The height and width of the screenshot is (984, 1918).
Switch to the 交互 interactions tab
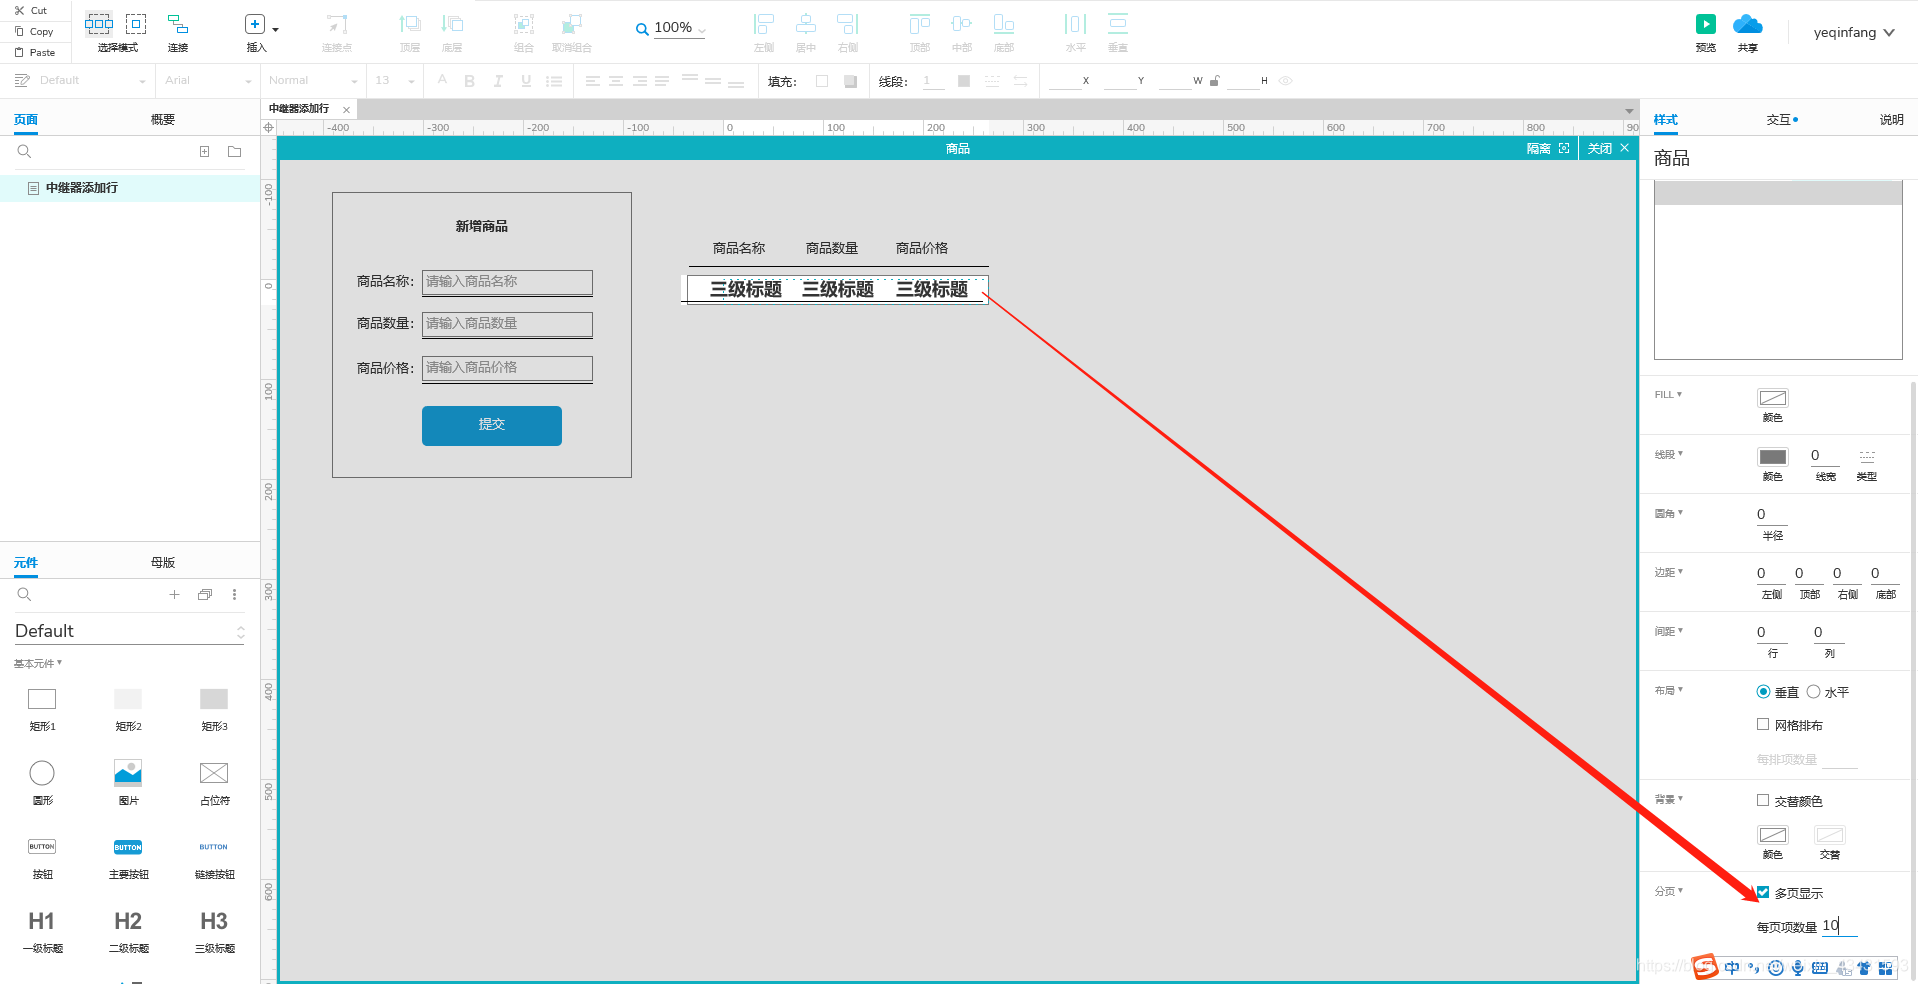[1781, 120]
